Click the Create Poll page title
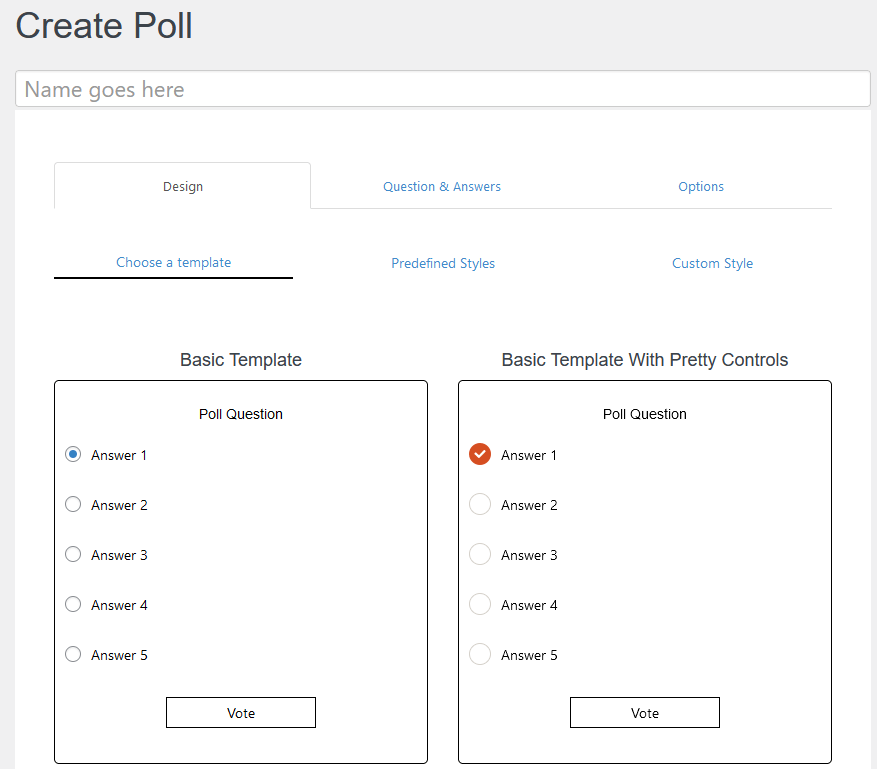Screen dimensions: 877x769 104,26
